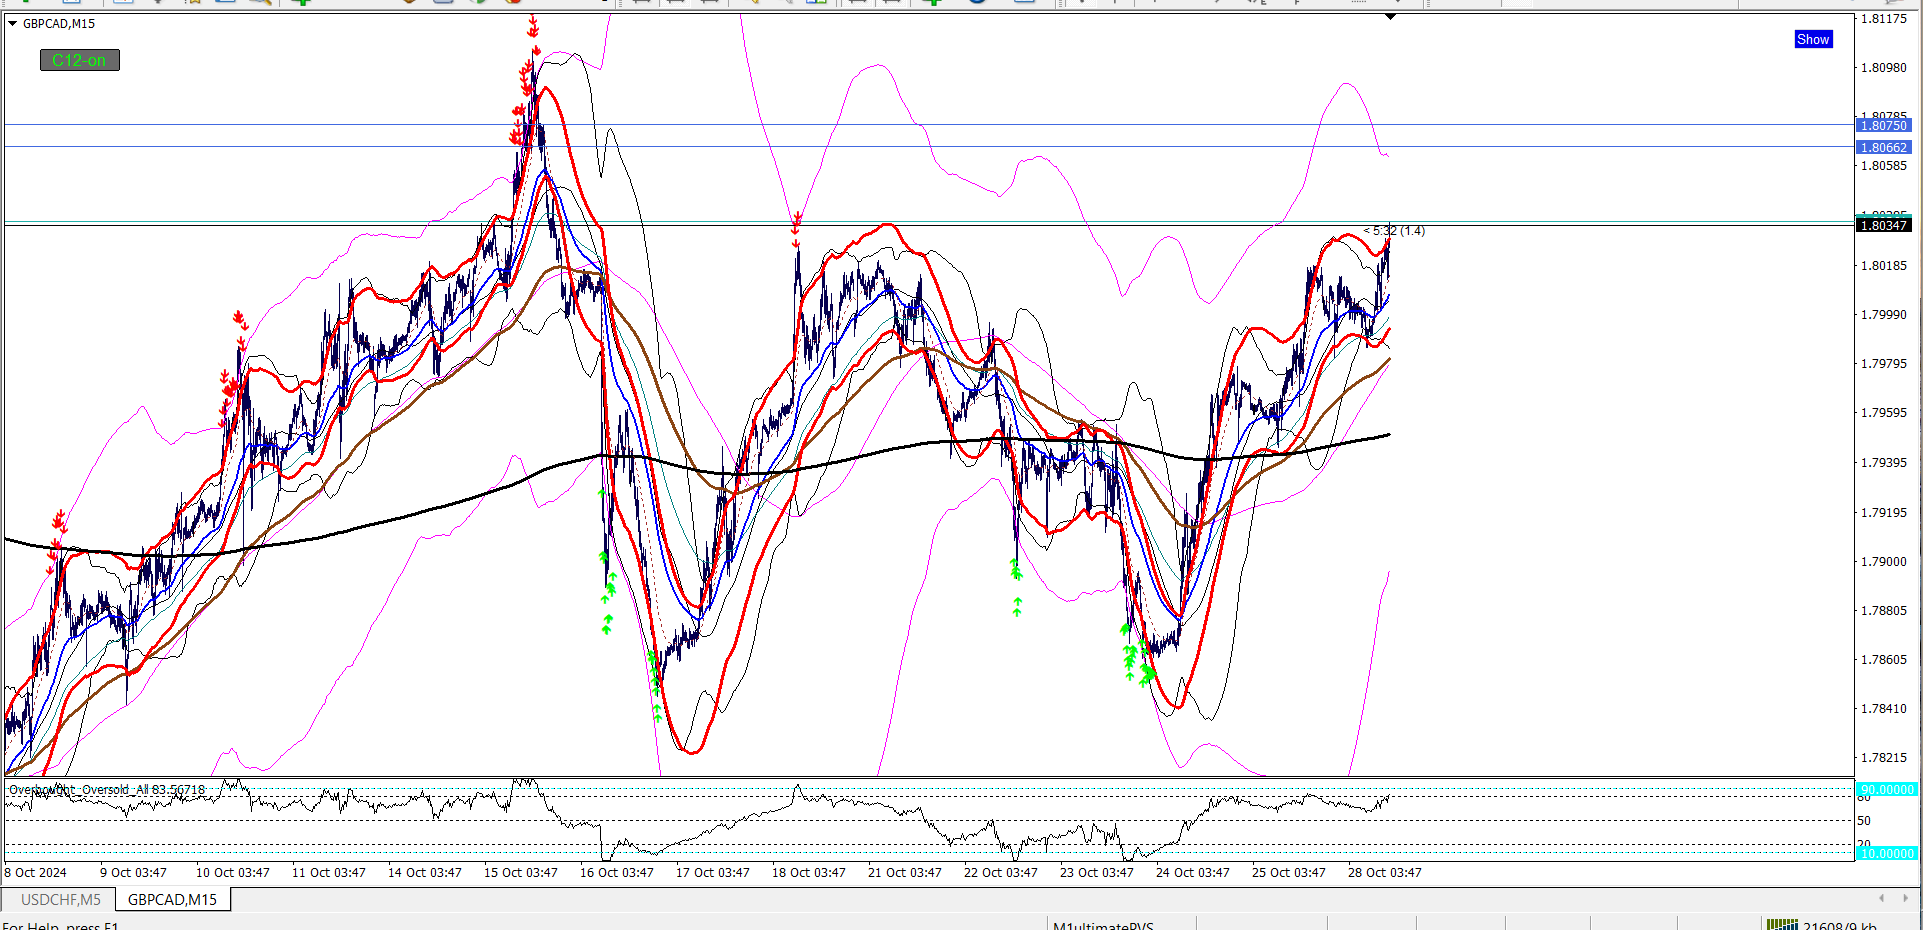Click the 50 level on indicator scale
The image size is (1923, 930).
coord(1864,820)
